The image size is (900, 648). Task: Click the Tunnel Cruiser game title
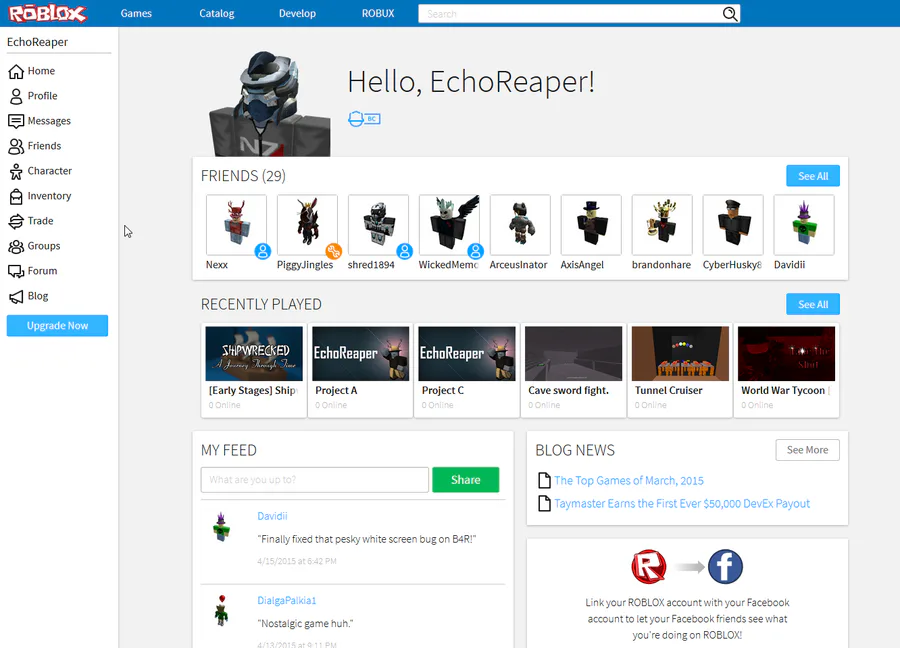[669, 390]
